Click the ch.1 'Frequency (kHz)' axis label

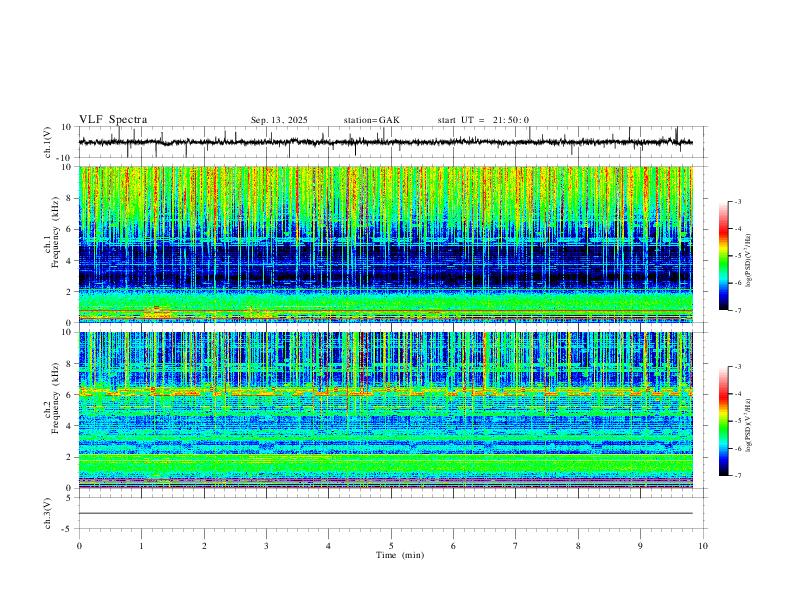(x=55, y=232)
